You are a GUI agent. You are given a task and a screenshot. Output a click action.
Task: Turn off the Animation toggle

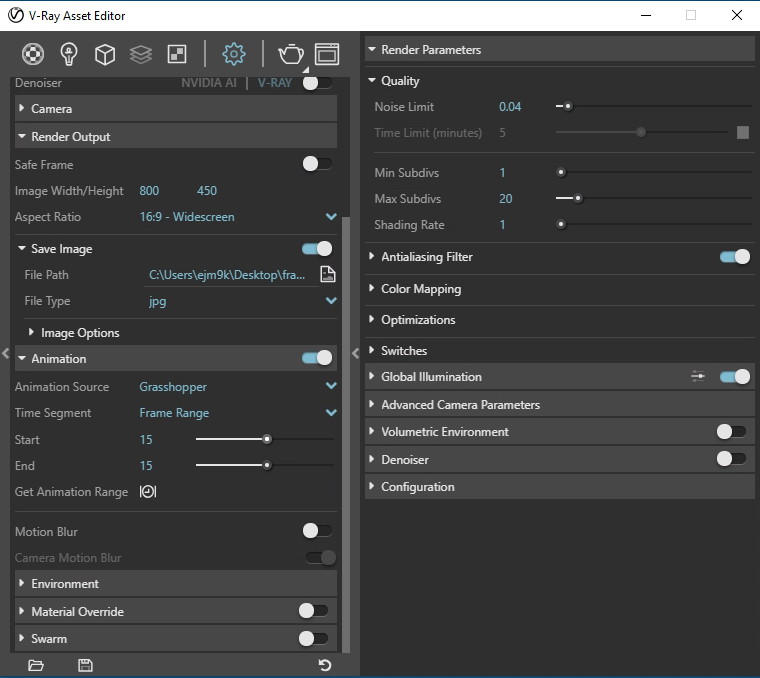point(317,358)
